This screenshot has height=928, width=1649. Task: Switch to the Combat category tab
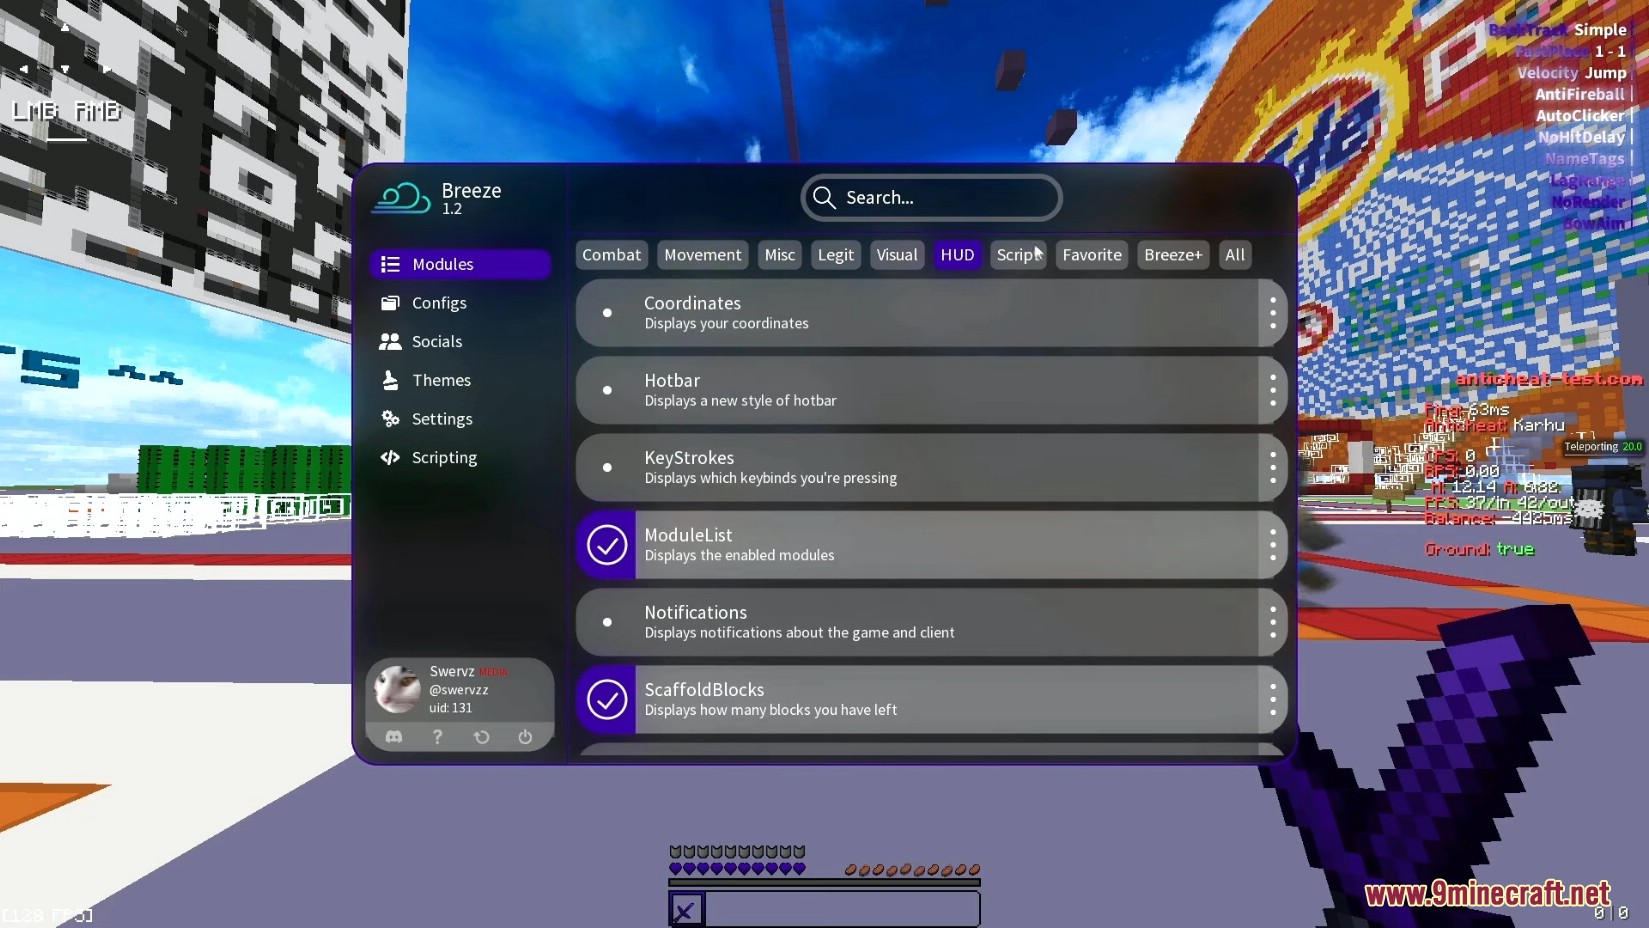(612, 255)
